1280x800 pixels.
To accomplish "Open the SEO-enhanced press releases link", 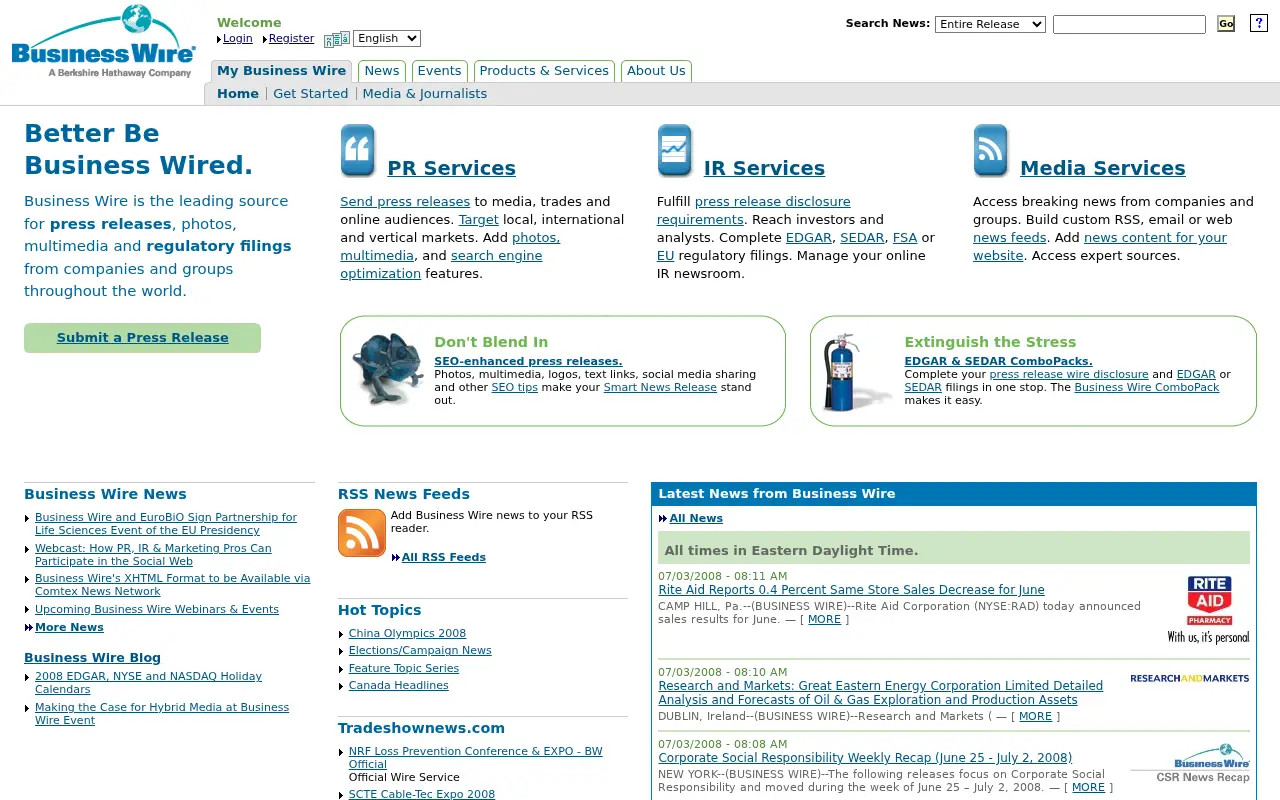I will pyautogui.click(x=528, y=362).
